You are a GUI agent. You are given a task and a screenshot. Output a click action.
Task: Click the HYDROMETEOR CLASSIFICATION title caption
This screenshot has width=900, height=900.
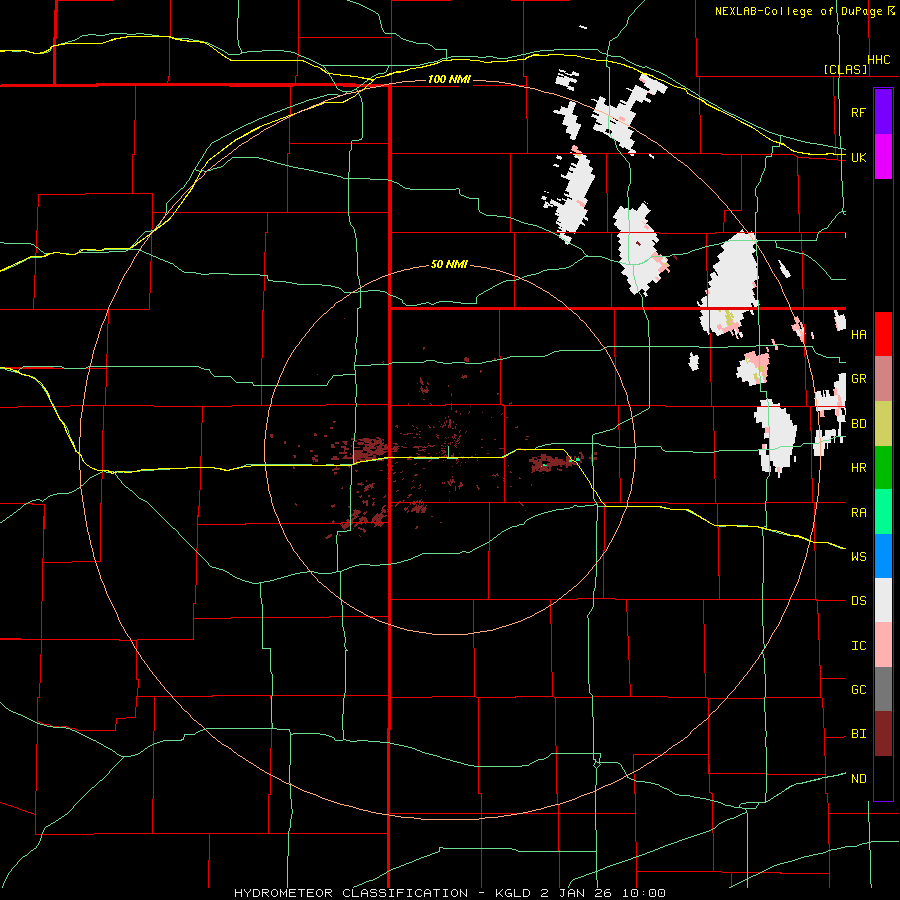pos(351,893)
